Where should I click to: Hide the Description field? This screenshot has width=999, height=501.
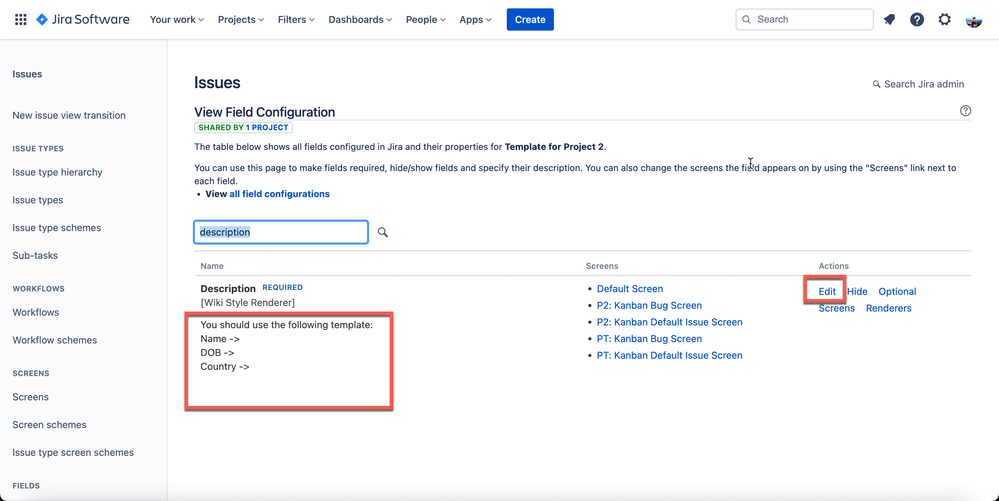pos(858,291)
